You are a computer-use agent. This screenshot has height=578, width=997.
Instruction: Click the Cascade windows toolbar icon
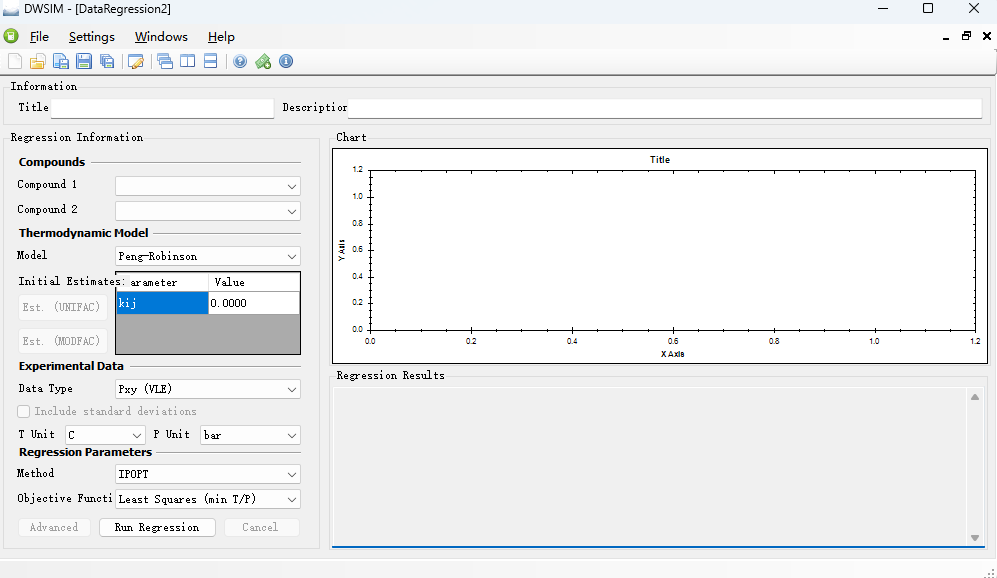(x=165, y=62)
